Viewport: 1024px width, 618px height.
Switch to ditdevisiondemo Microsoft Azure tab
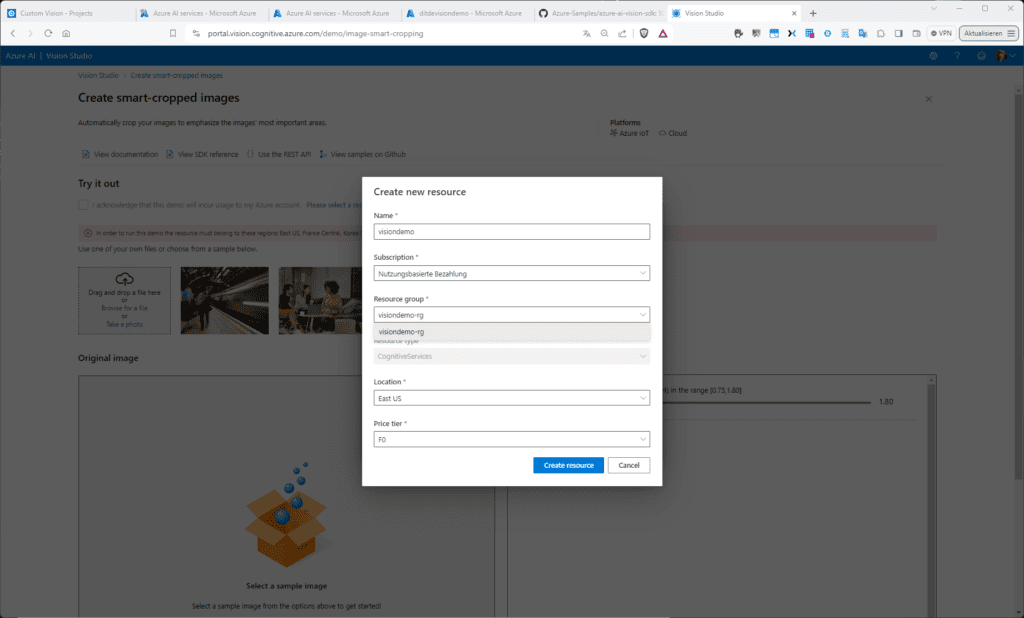pos(470,13)
